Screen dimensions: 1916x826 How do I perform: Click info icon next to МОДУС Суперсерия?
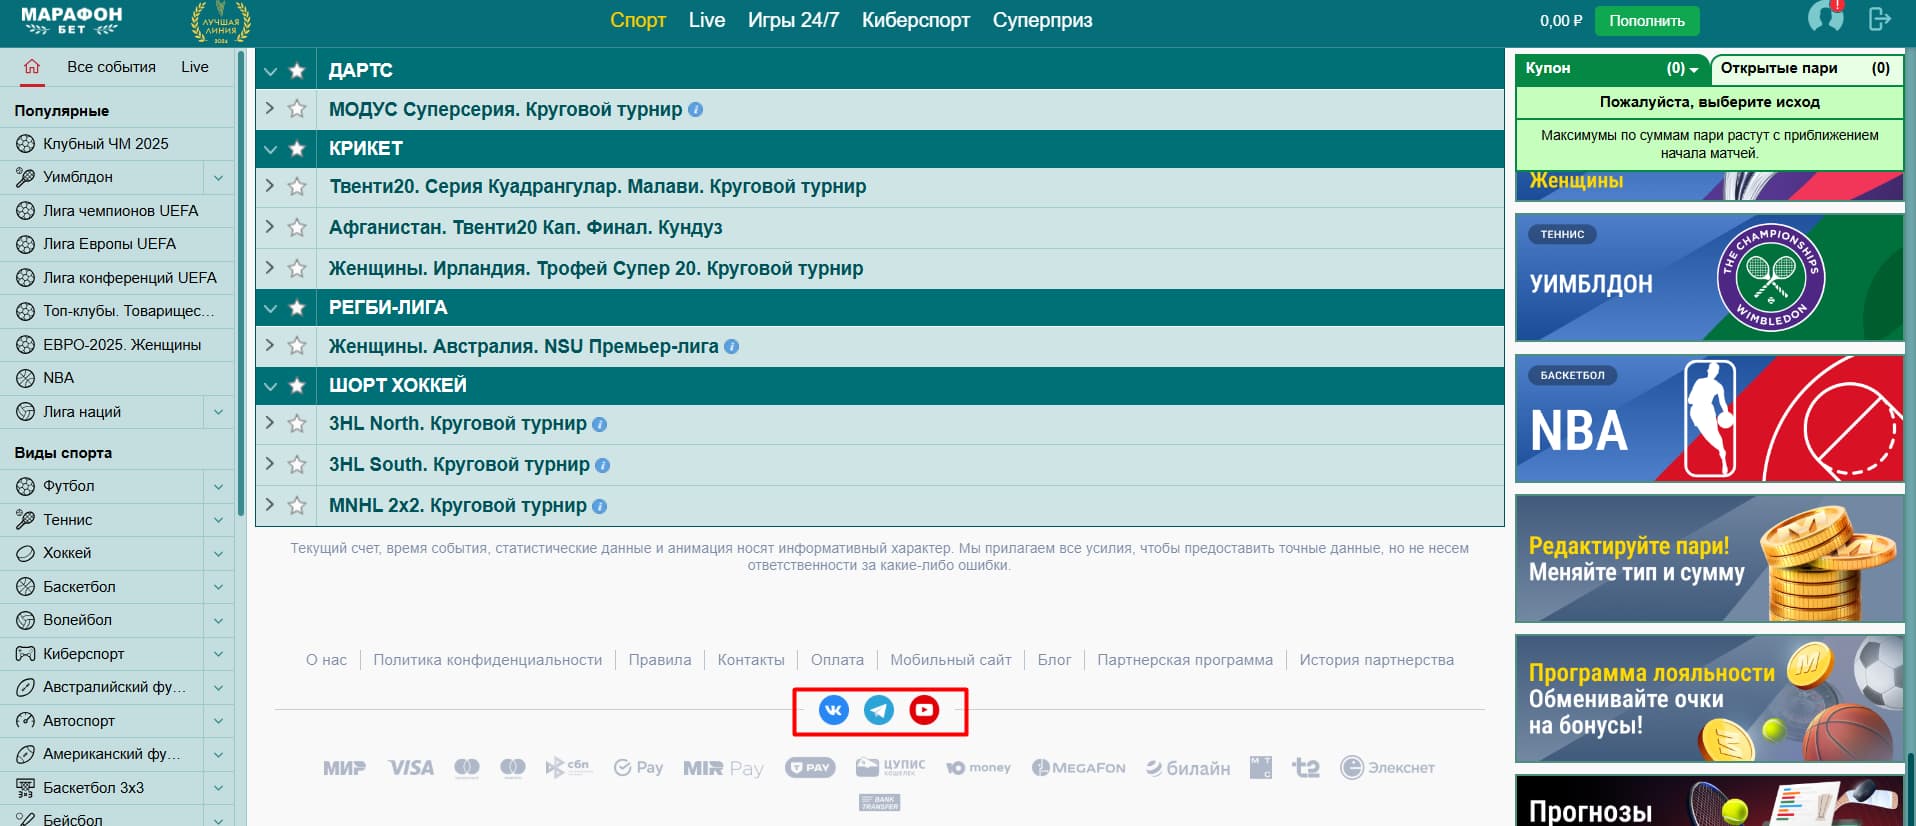coord(696,110)
